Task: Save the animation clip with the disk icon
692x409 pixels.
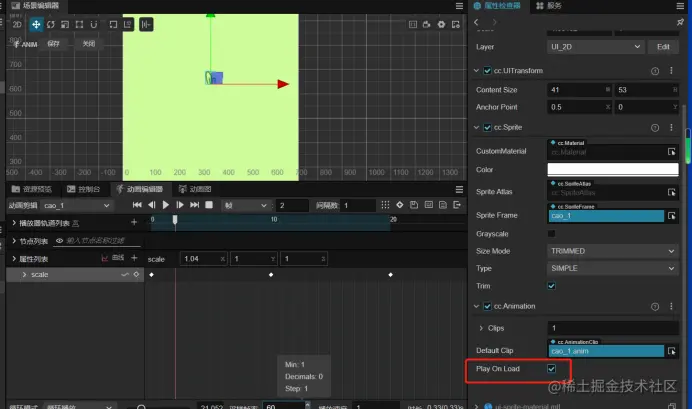Action: coord(414,205)
